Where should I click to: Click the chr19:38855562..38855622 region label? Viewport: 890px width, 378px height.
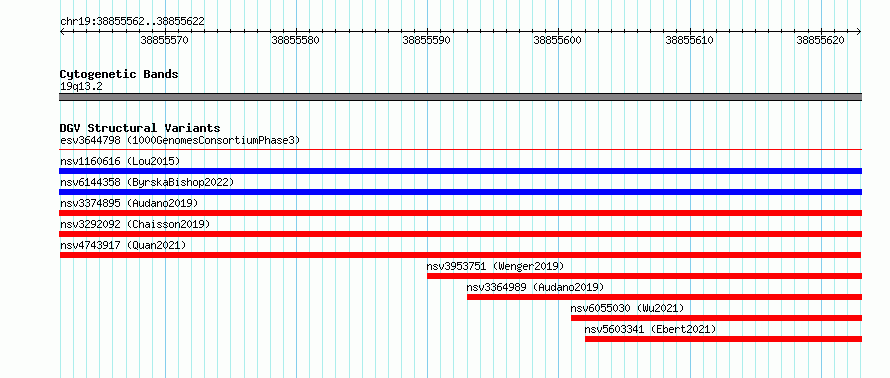[x=132, y=22]
